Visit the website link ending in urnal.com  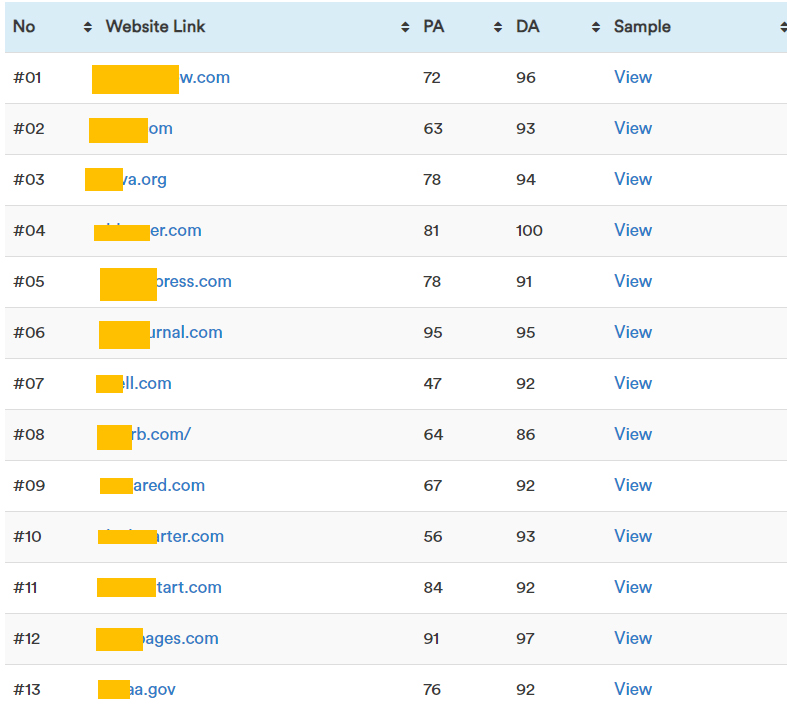pos(187,332)
